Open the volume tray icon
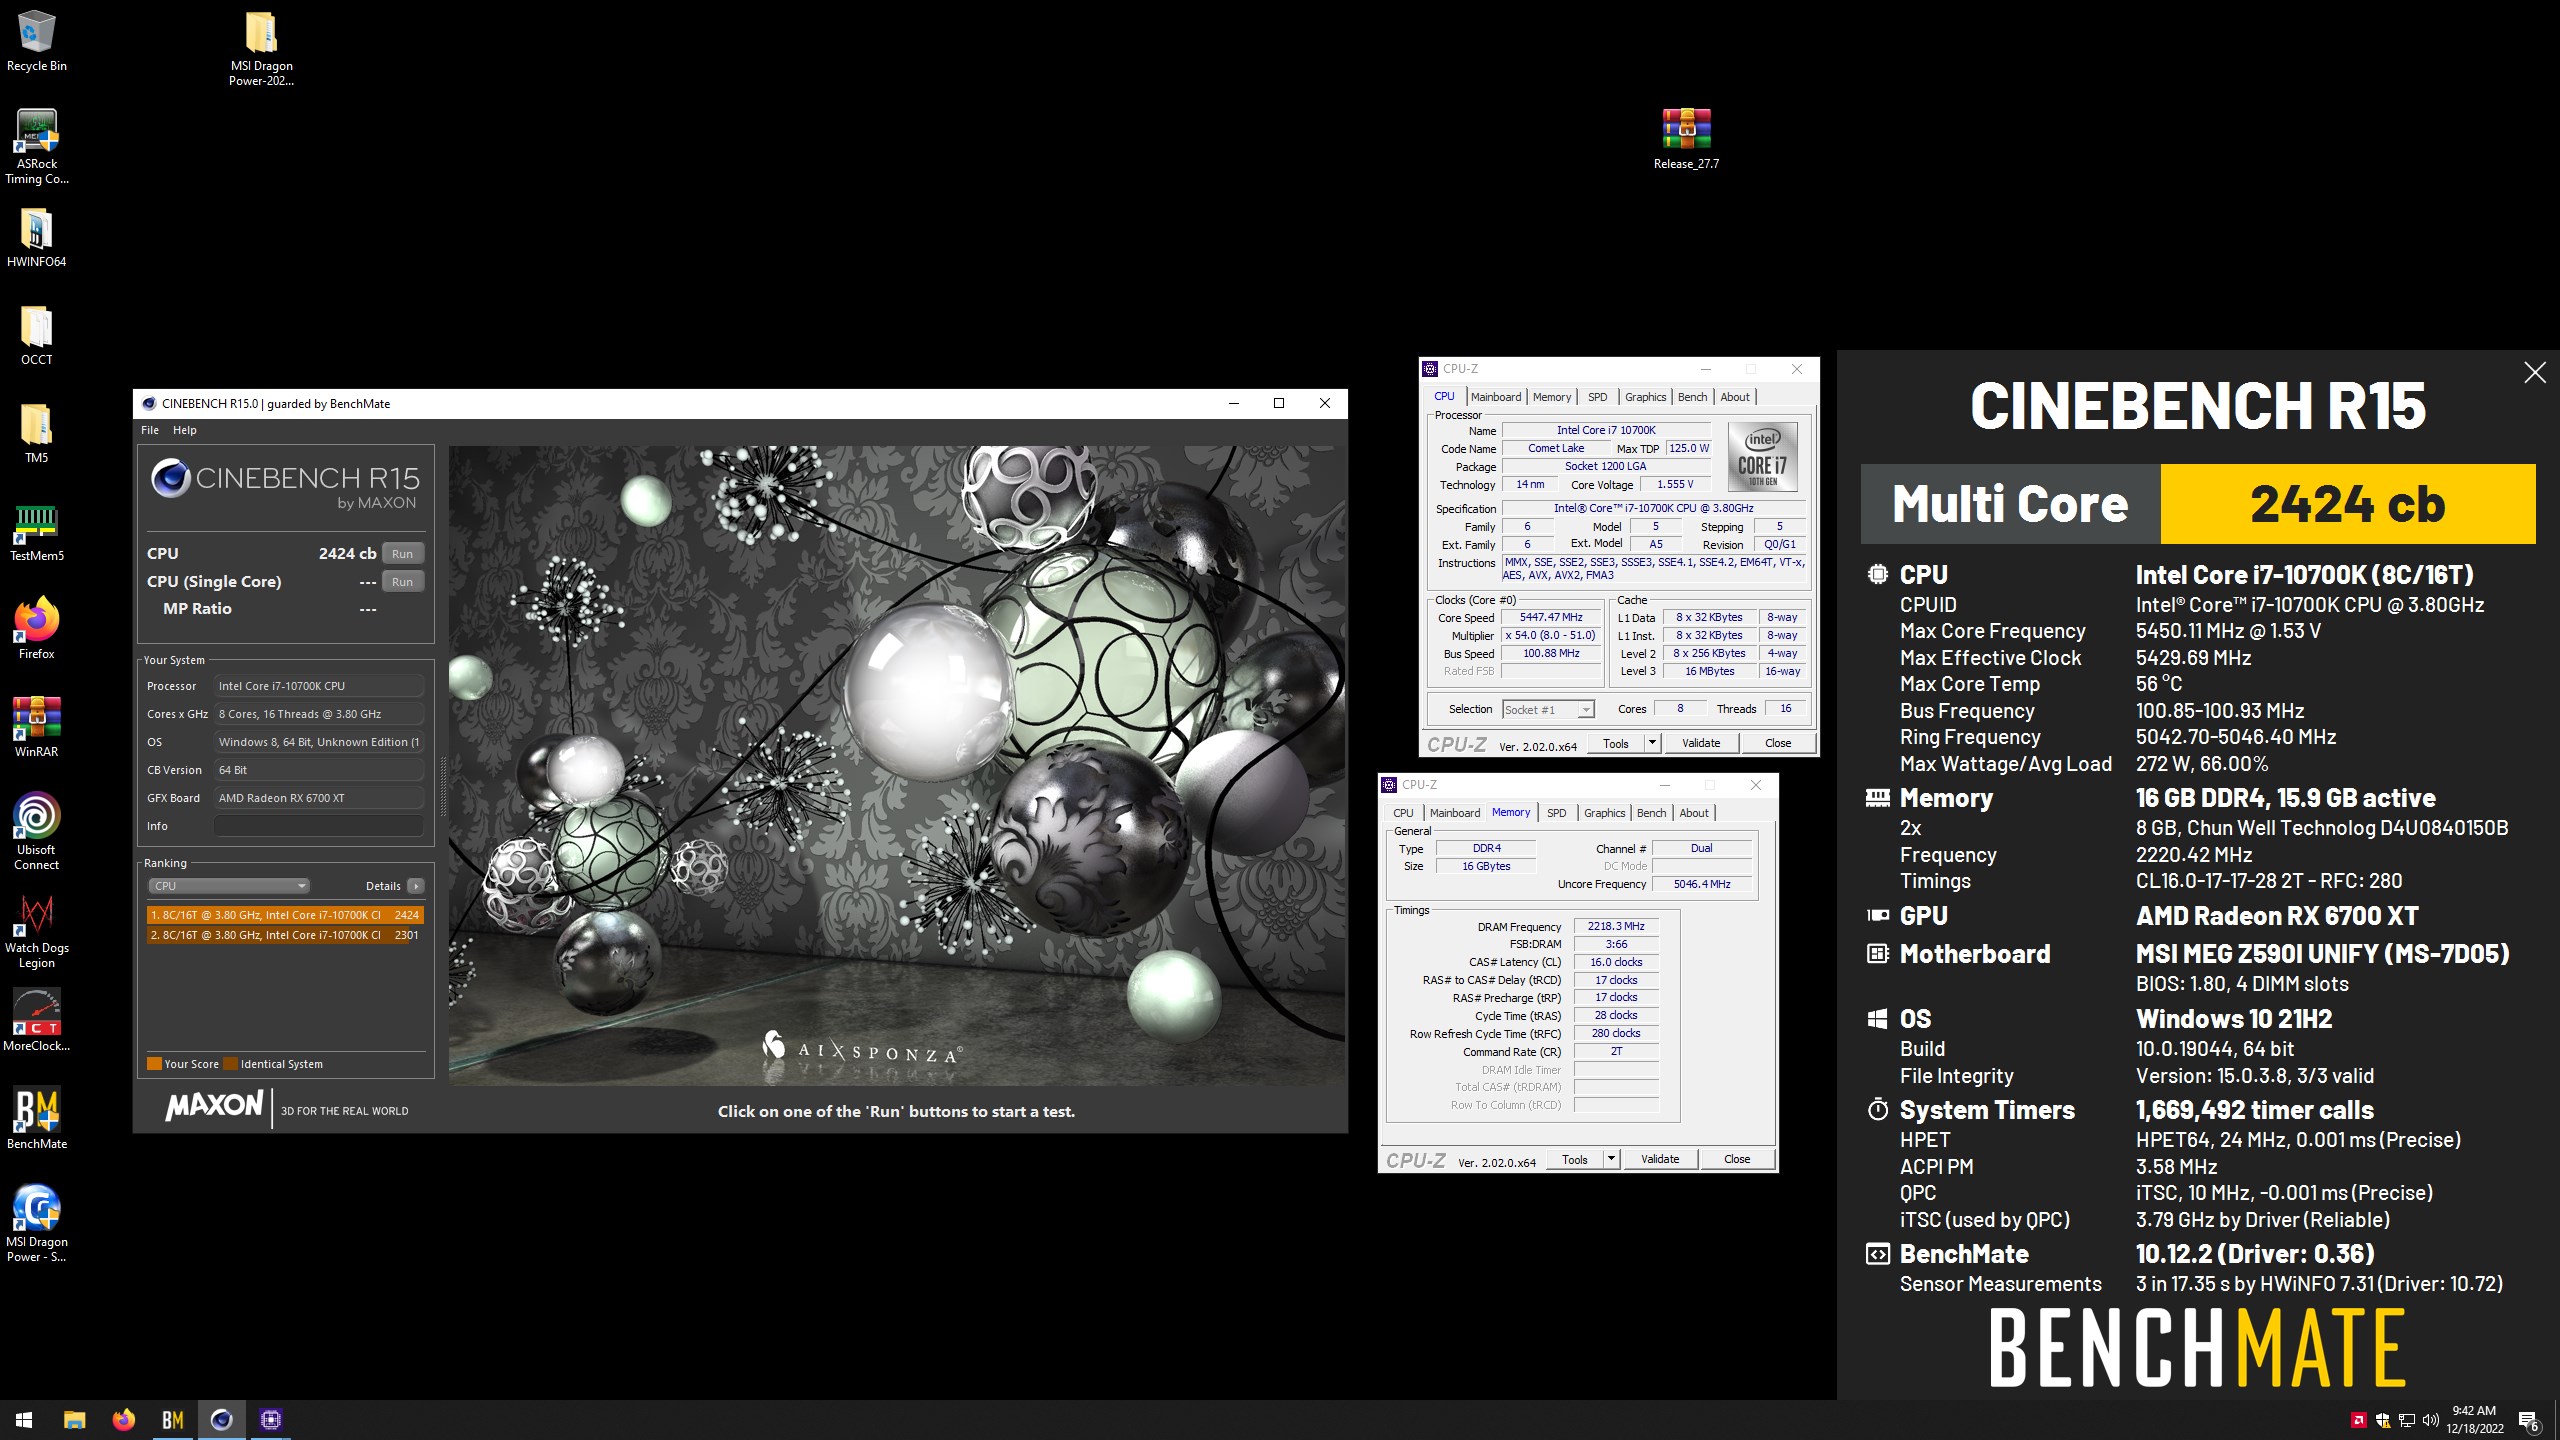Image resolution: width=2560 pixels, height=1440 pixels. [2431, 1420]
